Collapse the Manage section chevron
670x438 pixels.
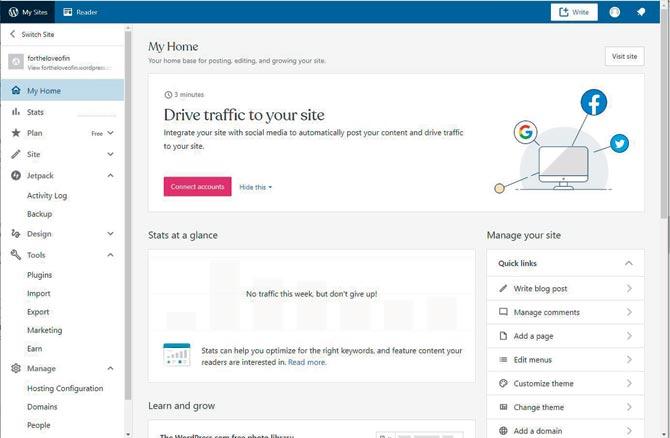(110, 368)
